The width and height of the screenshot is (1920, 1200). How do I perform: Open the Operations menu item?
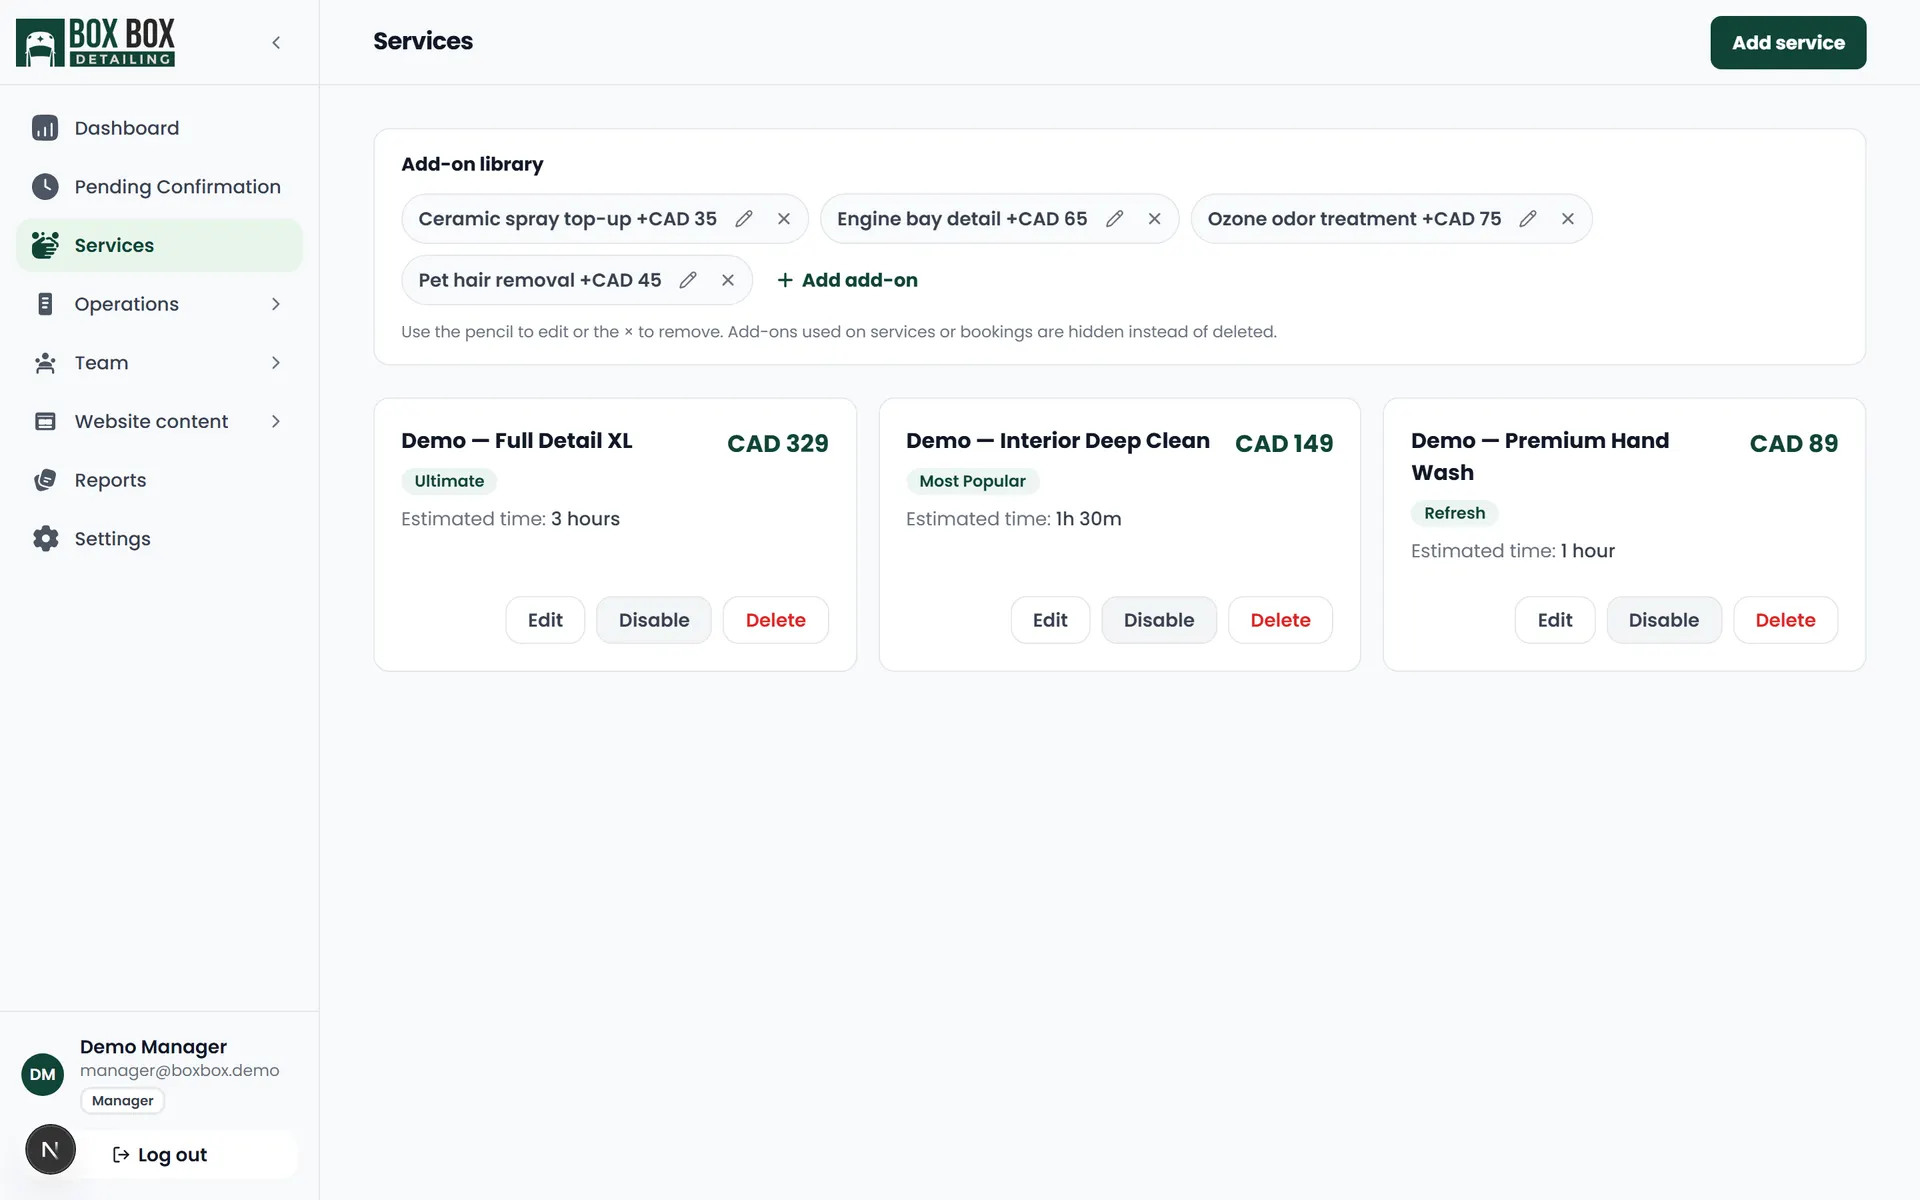[159, 304]
